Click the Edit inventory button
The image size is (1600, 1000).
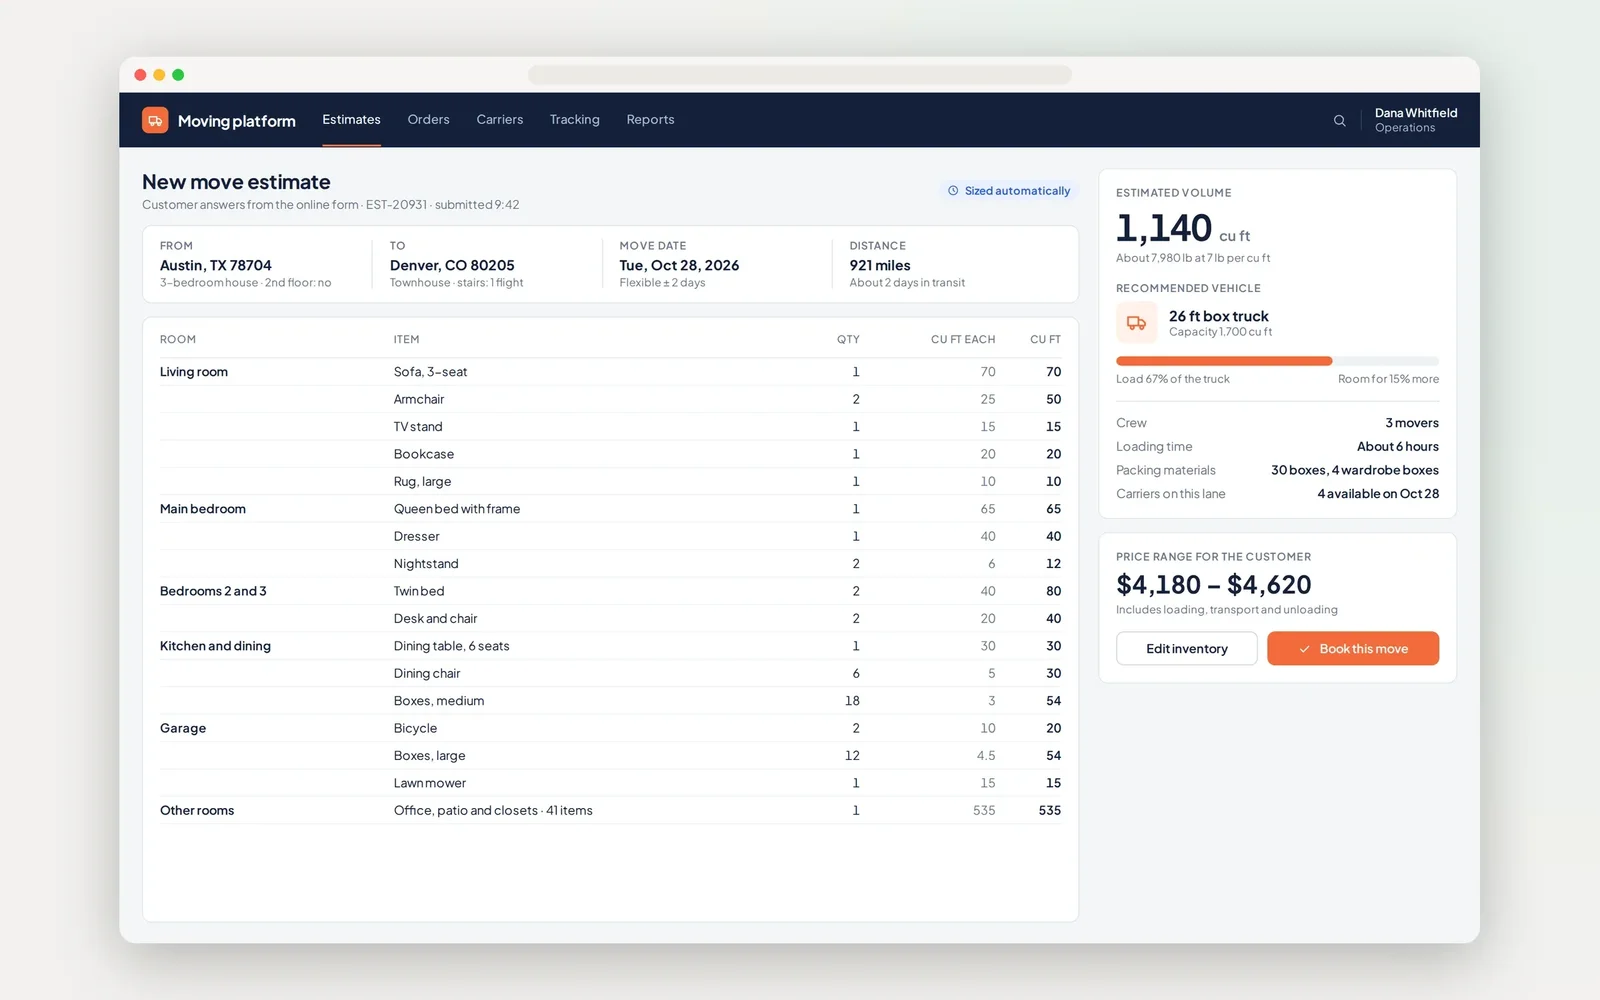coord(1186,648)
